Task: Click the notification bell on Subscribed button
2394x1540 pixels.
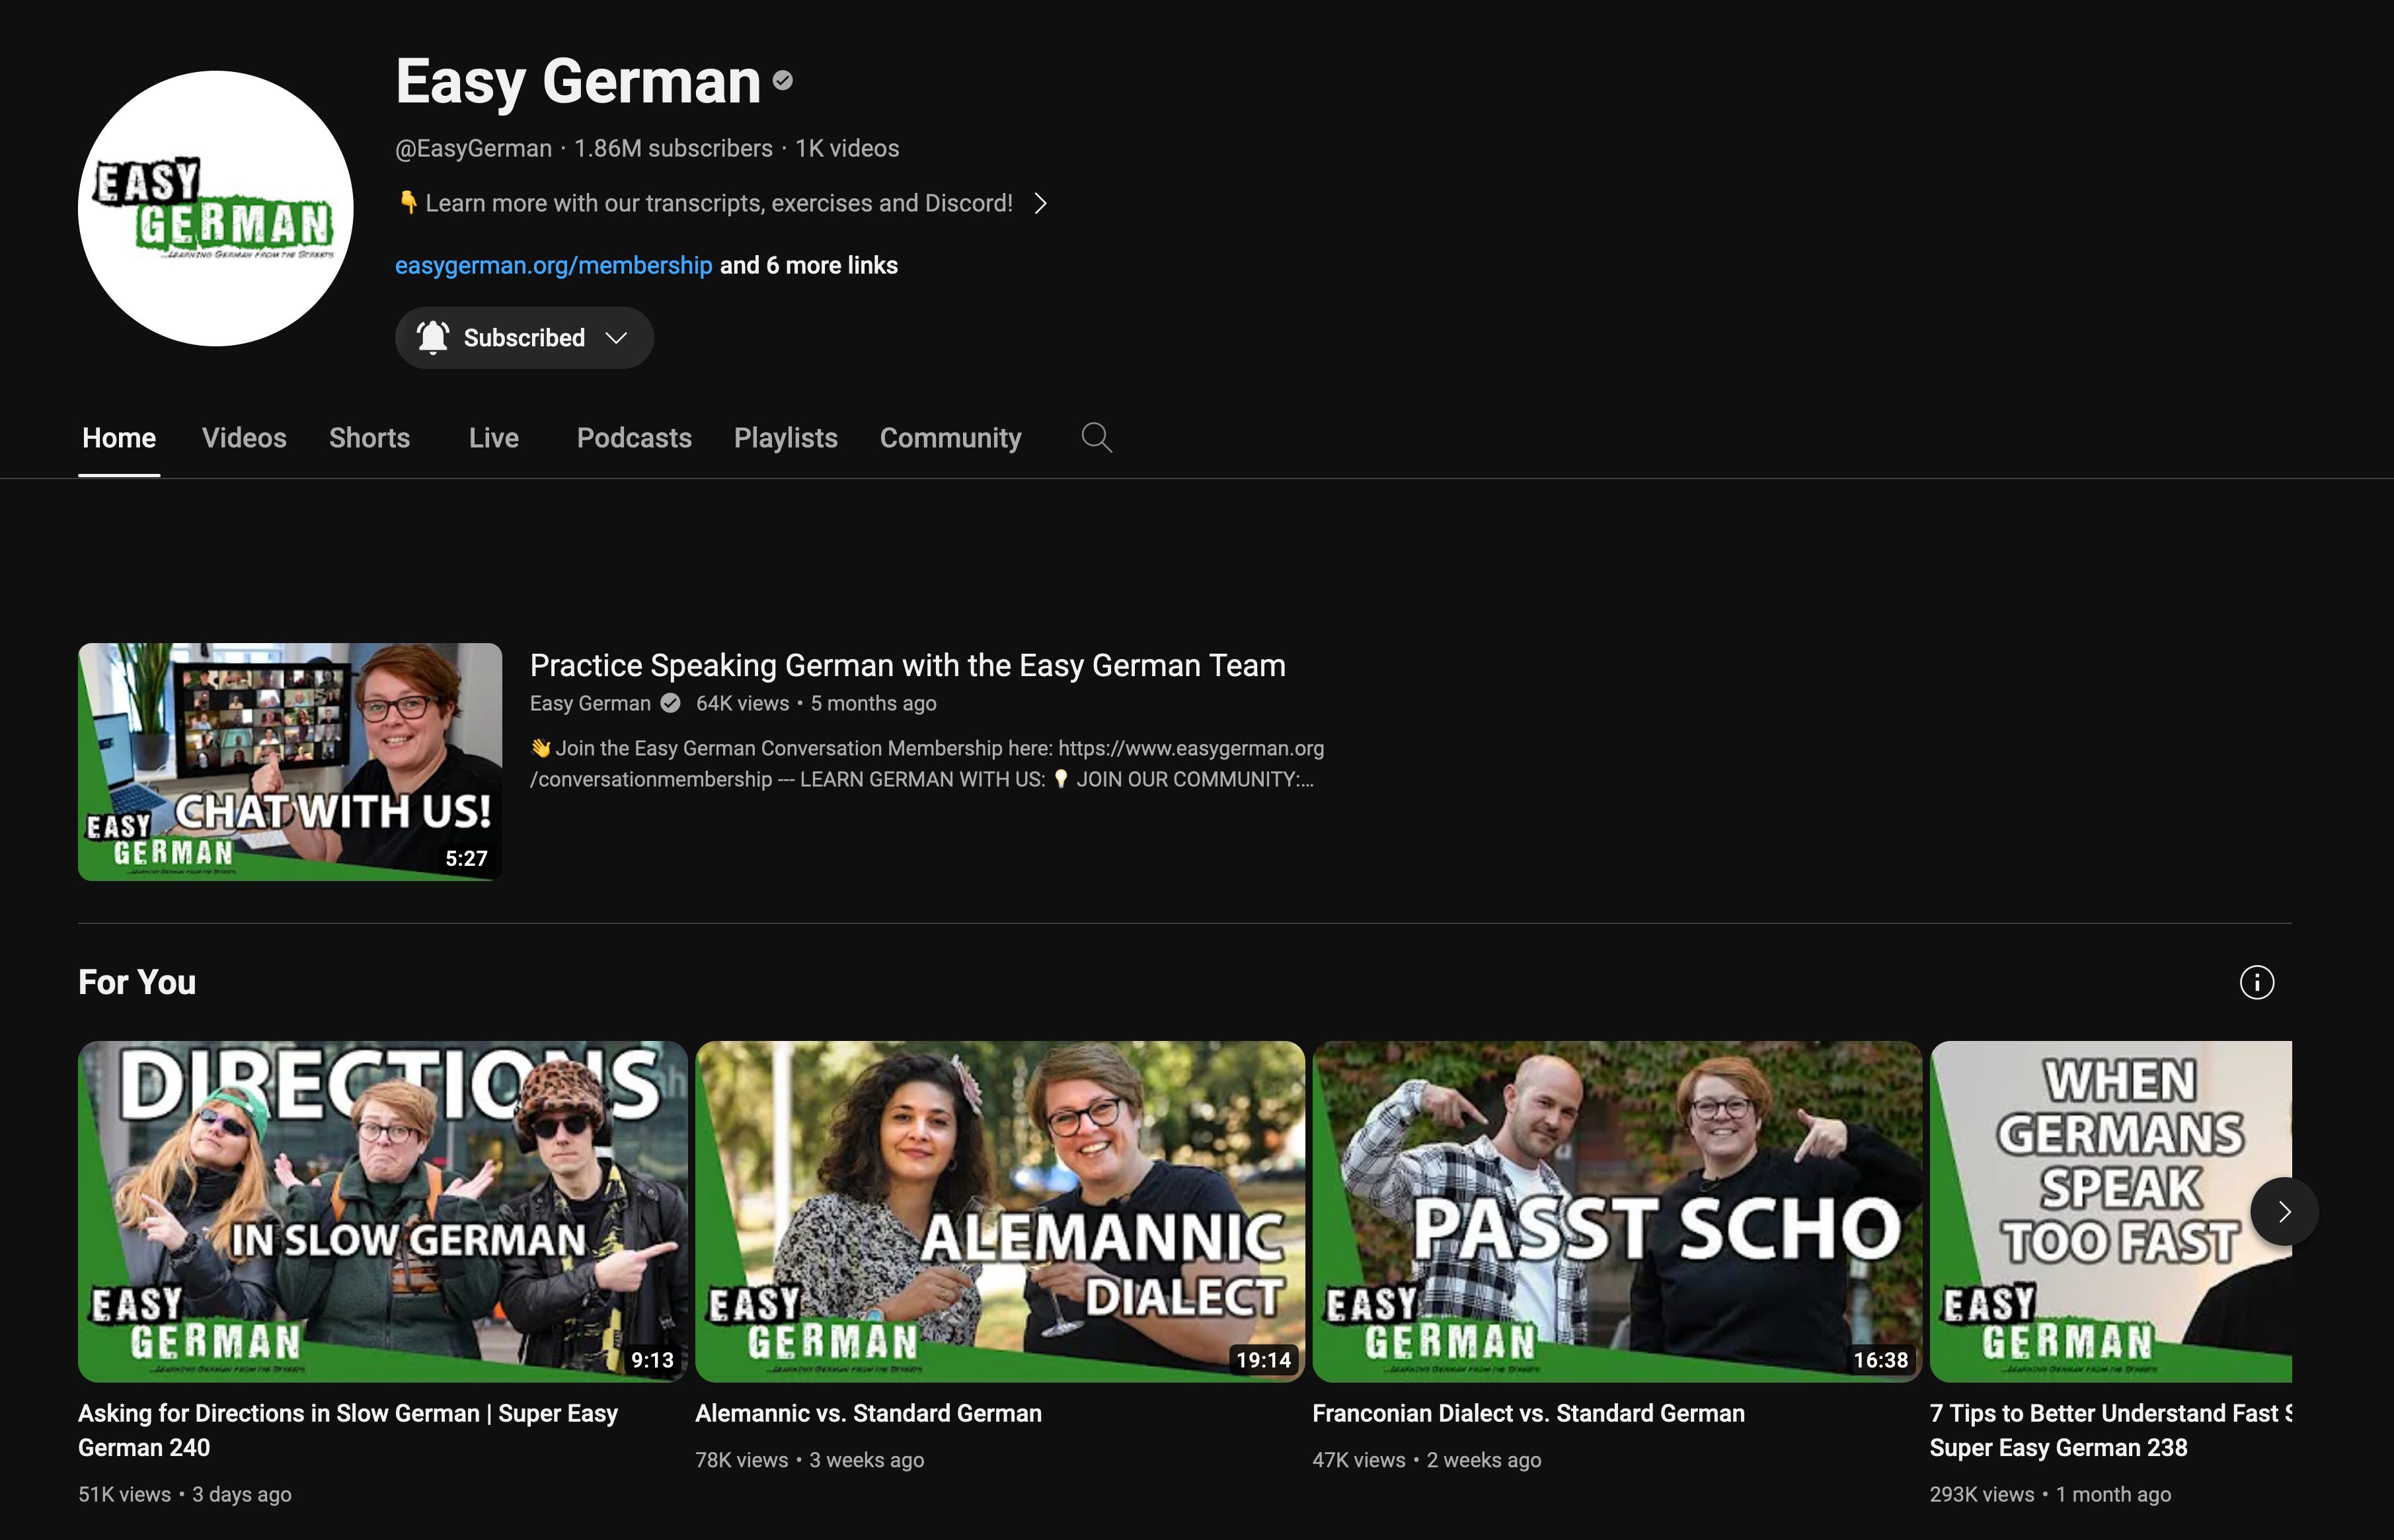Action: [x=433, y=338]
